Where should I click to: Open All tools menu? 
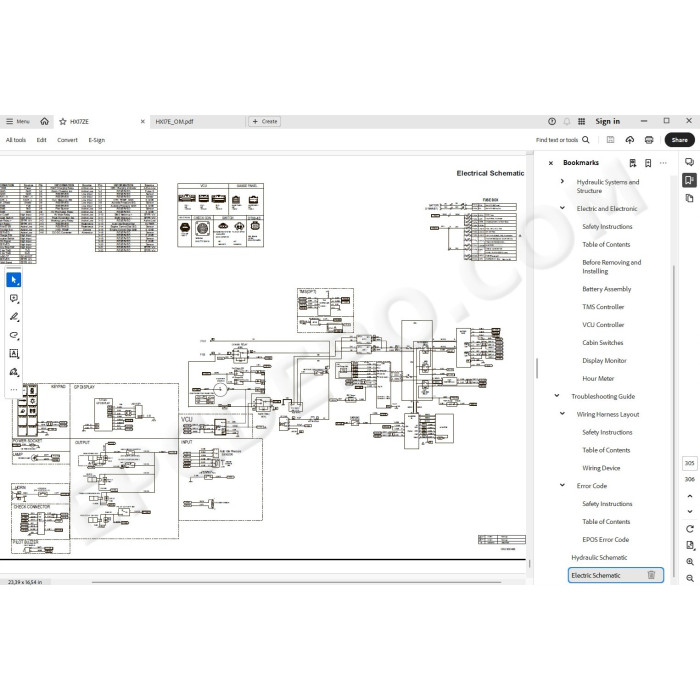click(16, 140)
